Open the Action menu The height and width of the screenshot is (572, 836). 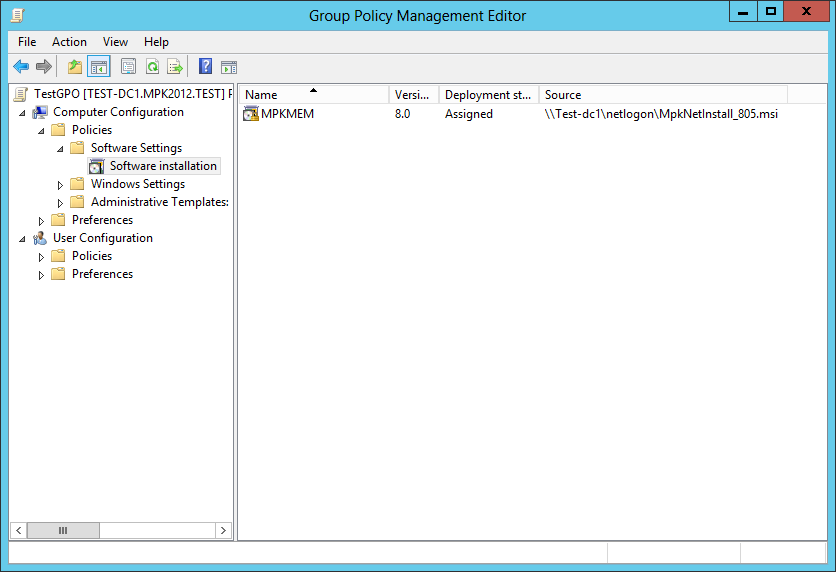point(69,42)
